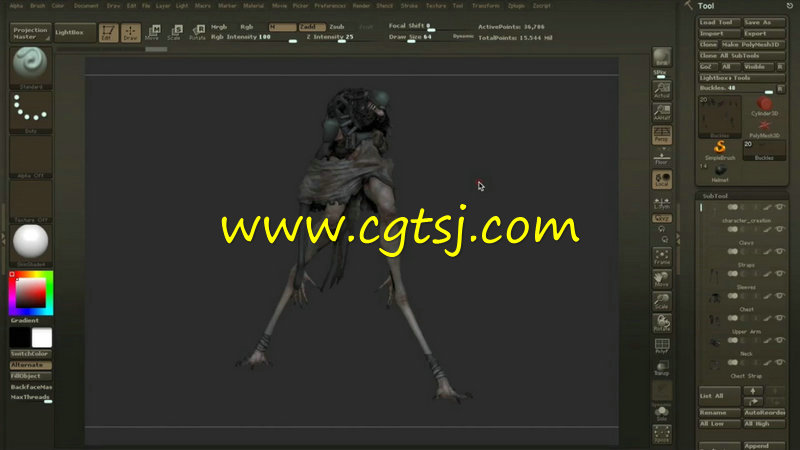
Task: Open the Projection Master panel
Action: [x=30, y=33]
